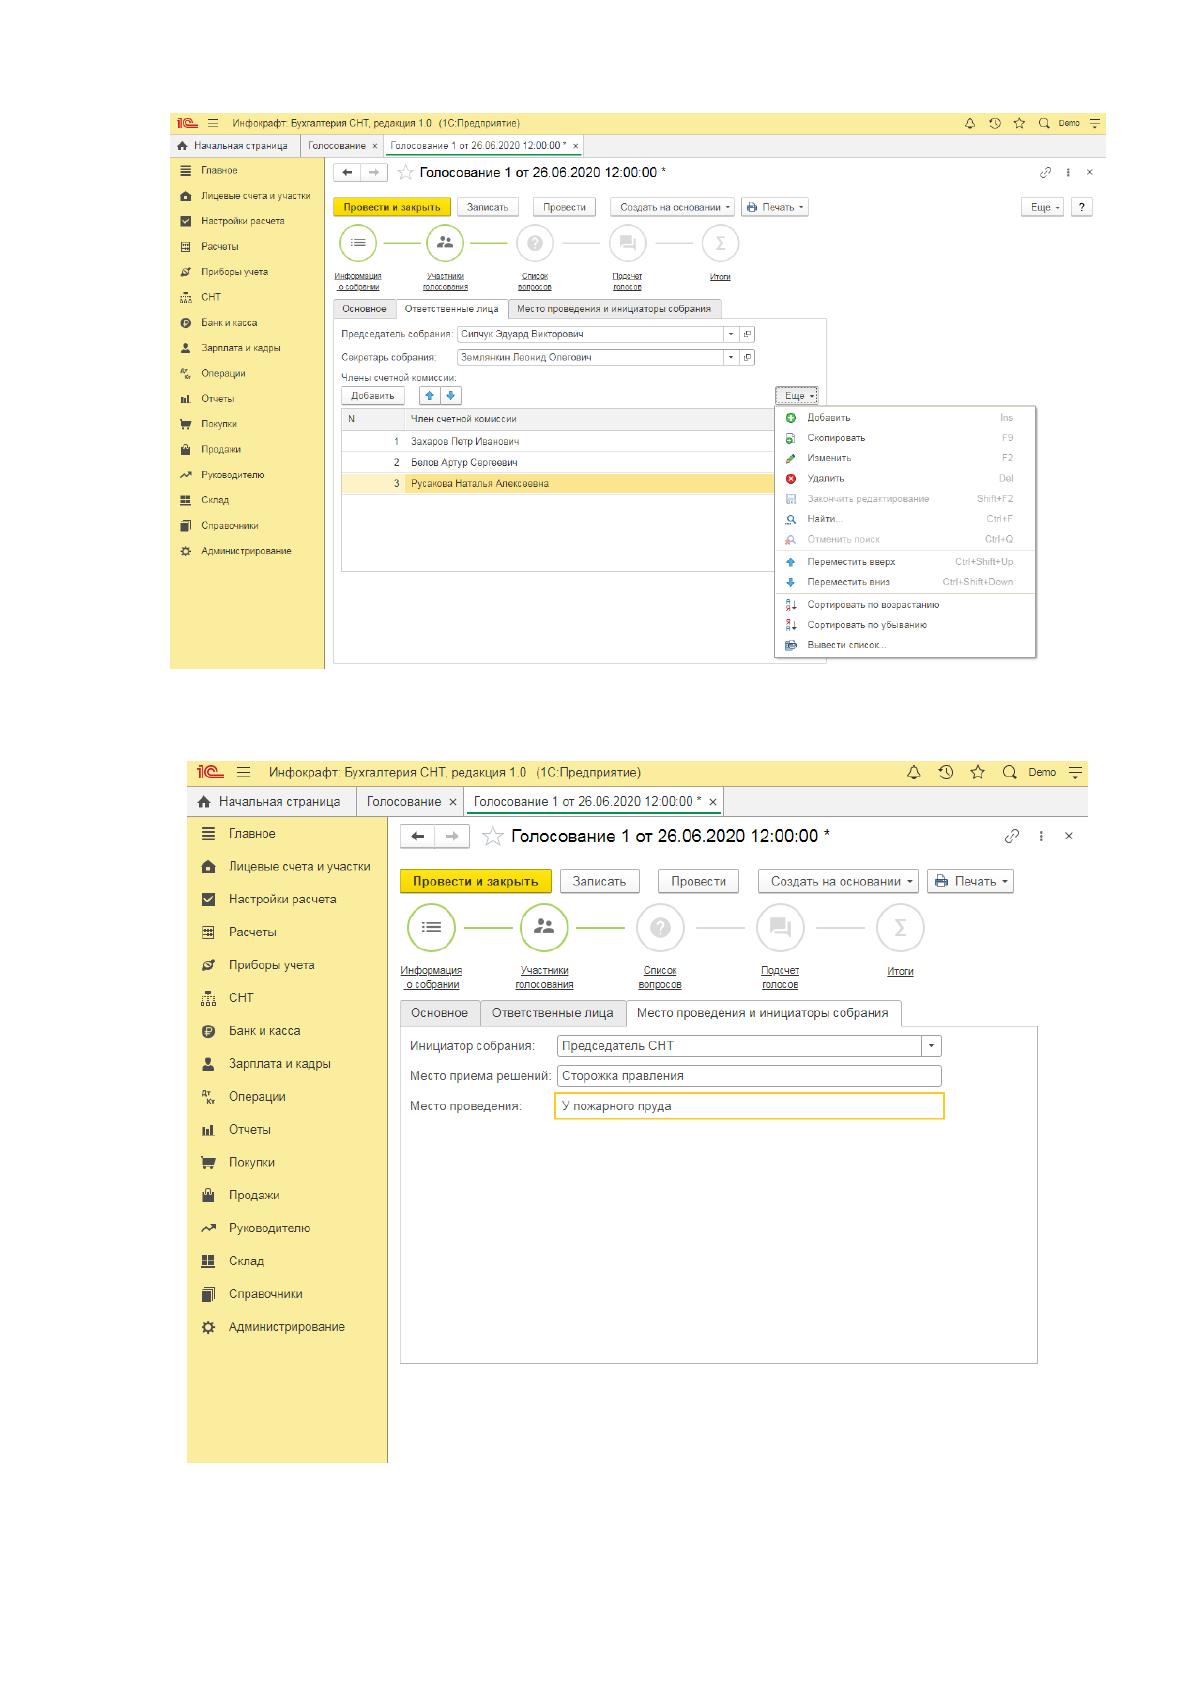Click the Записать button in upper screenshot
1191x1684 pixels.
point(488,207)
